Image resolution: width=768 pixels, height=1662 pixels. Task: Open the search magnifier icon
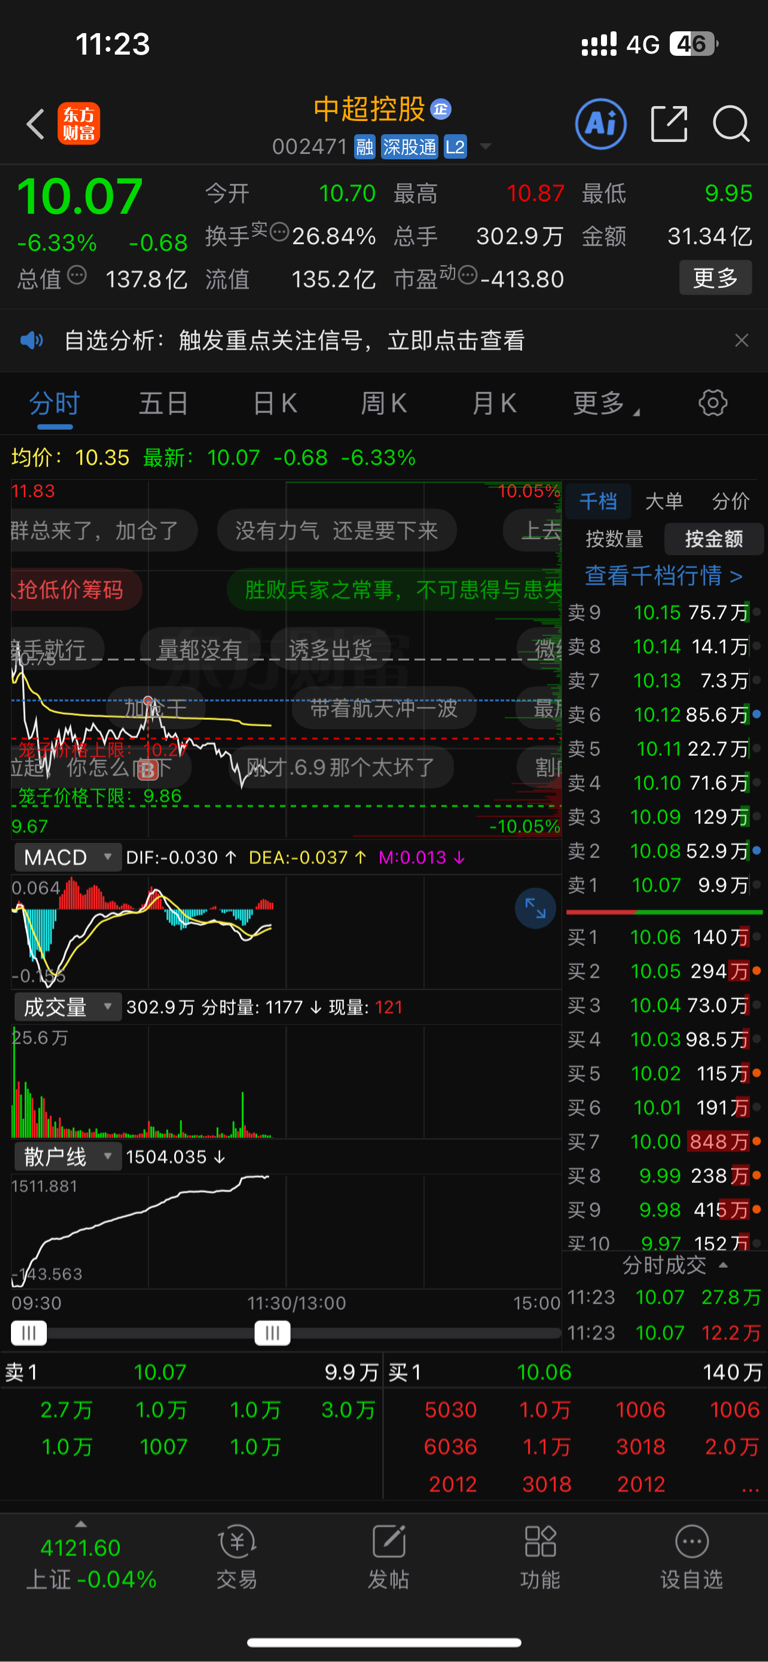731,124
